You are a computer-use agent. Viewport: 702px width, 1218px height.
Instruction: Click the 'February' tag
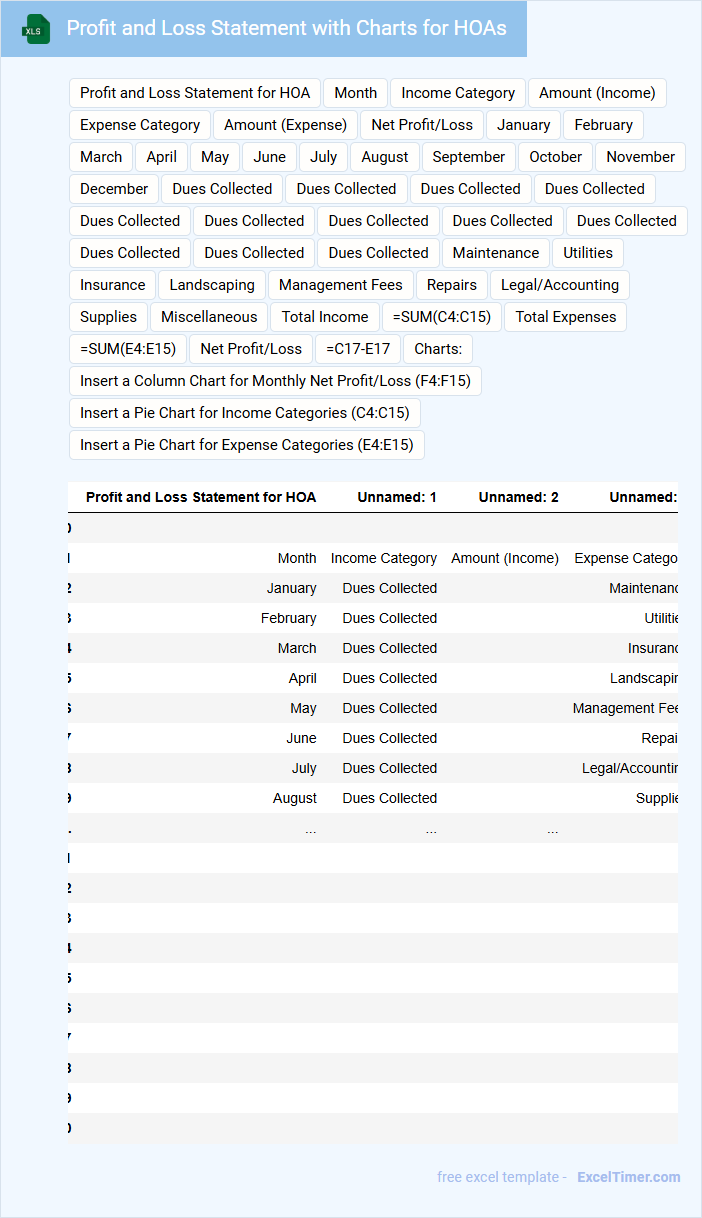tap(603, 125)
